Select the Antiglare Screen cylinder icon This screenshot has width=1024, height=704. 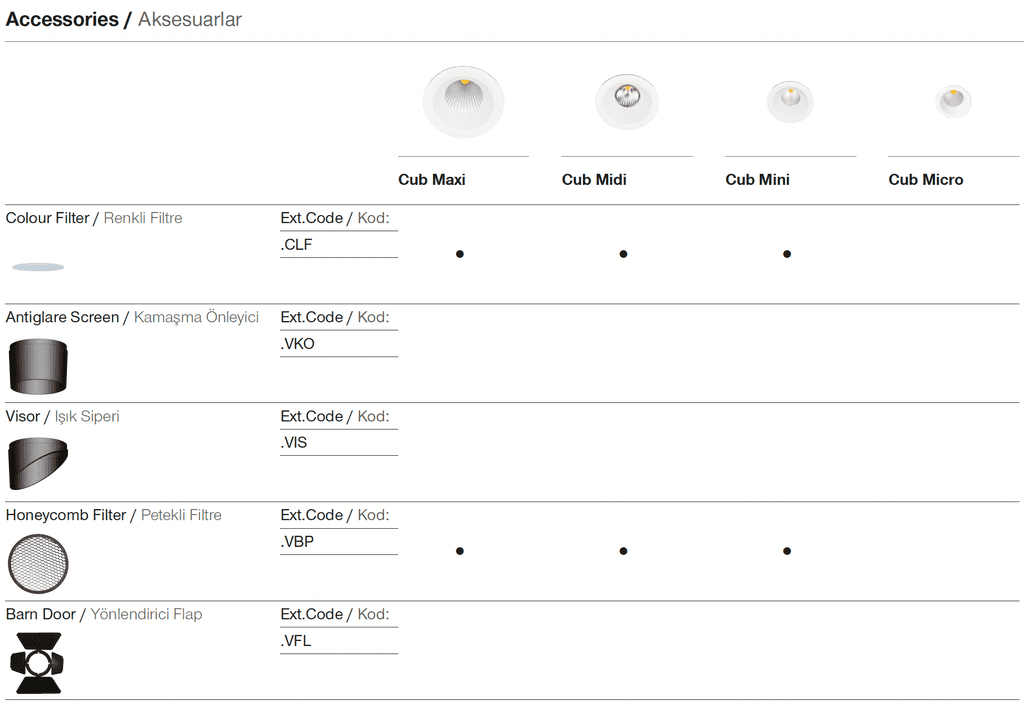[x=38, y=366]
